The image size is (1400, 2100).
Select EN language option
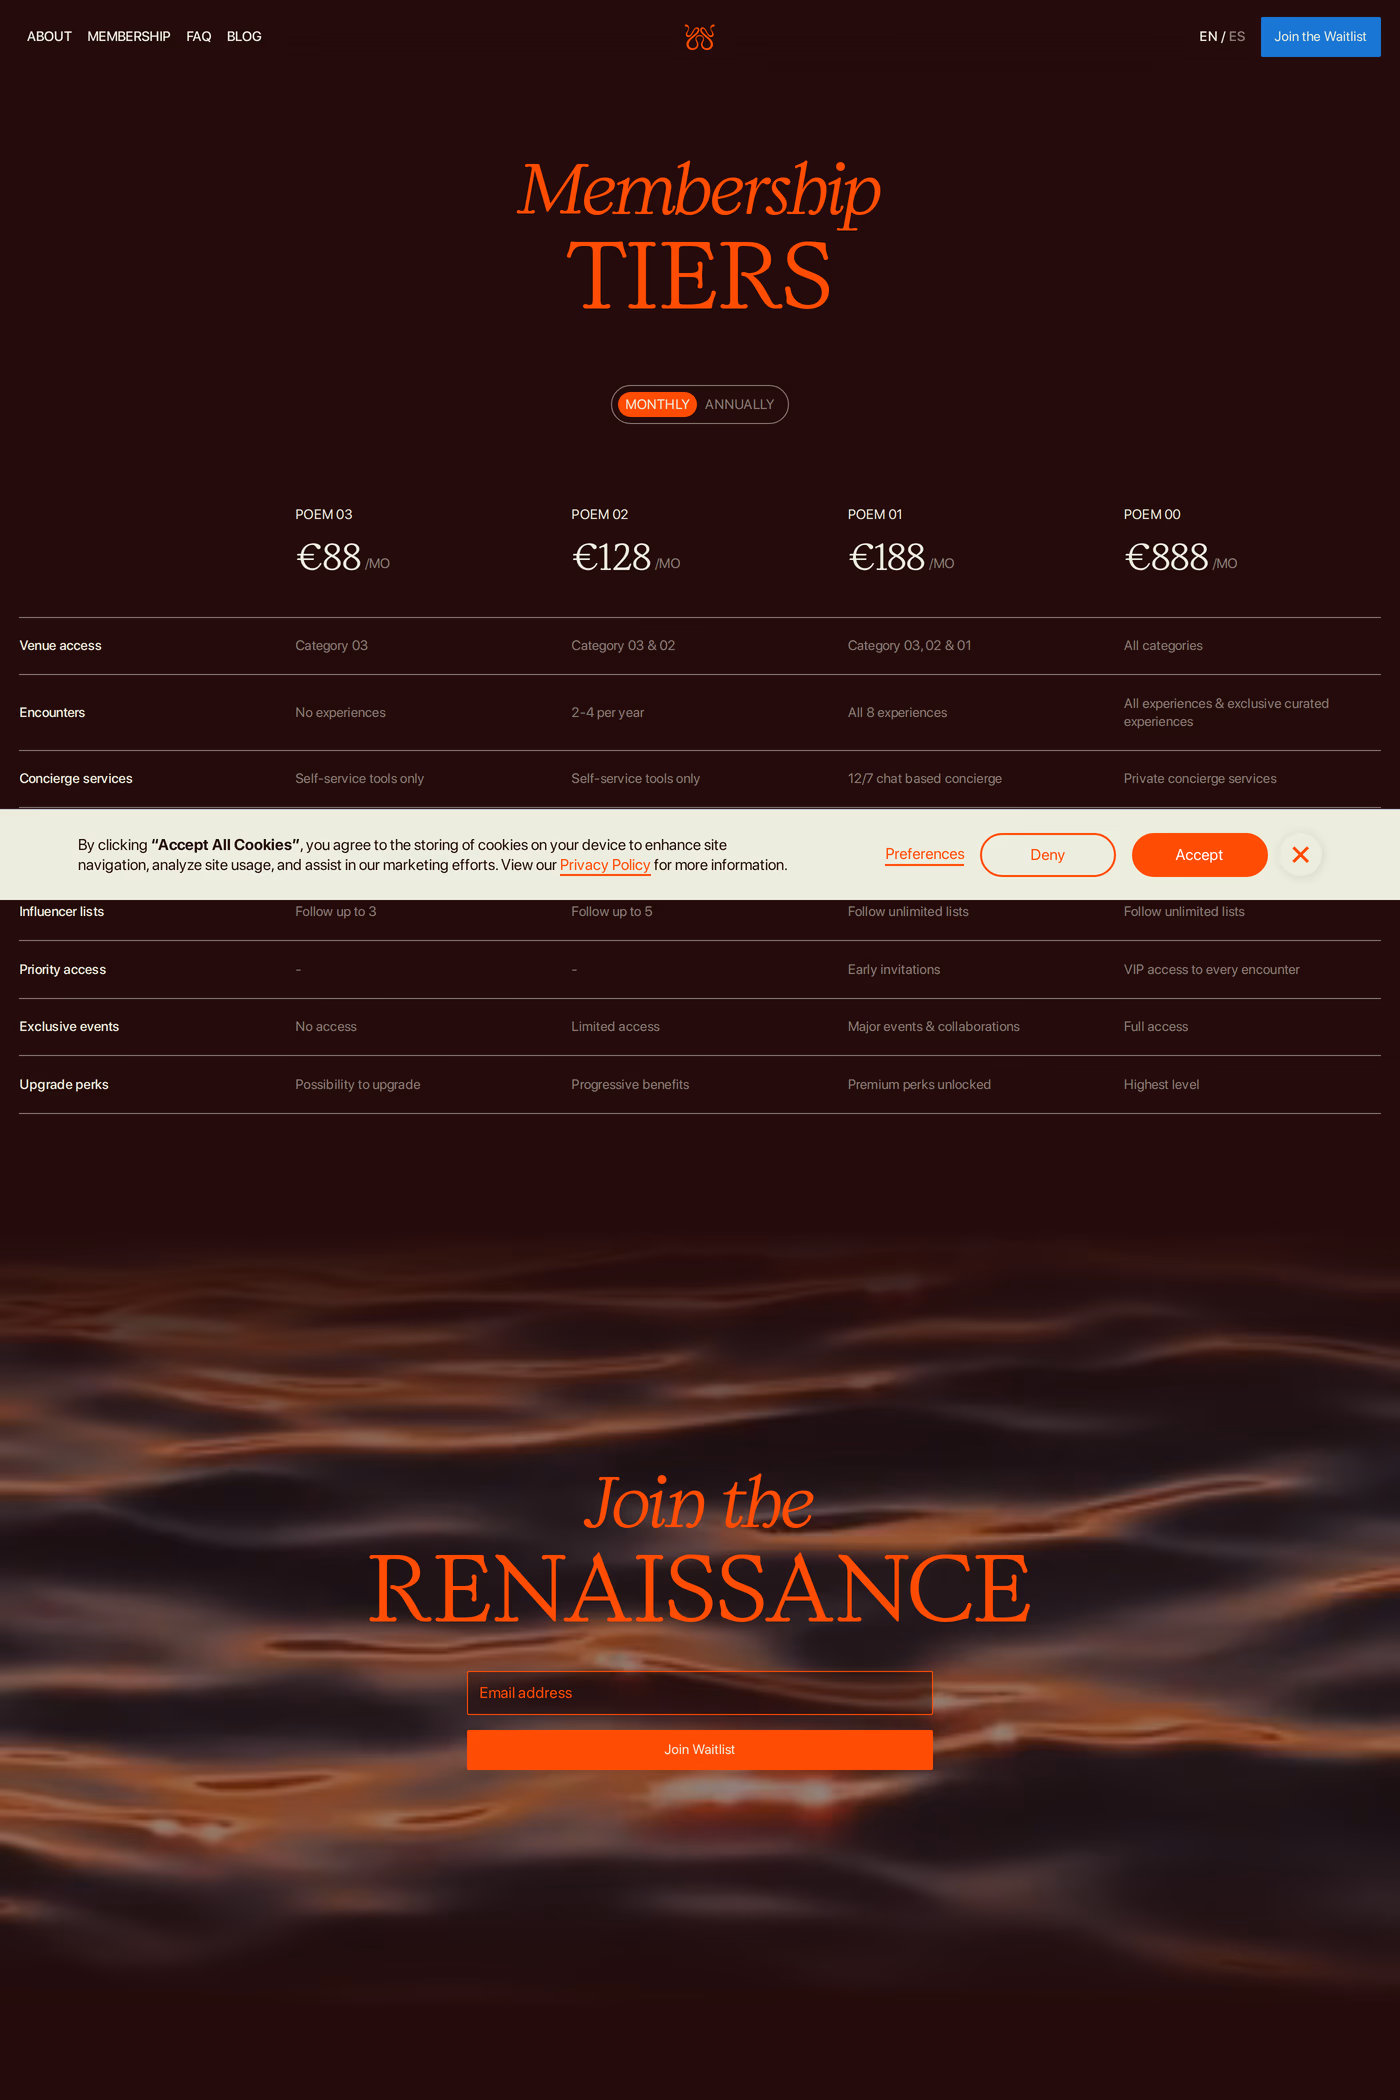[1208, 37]
